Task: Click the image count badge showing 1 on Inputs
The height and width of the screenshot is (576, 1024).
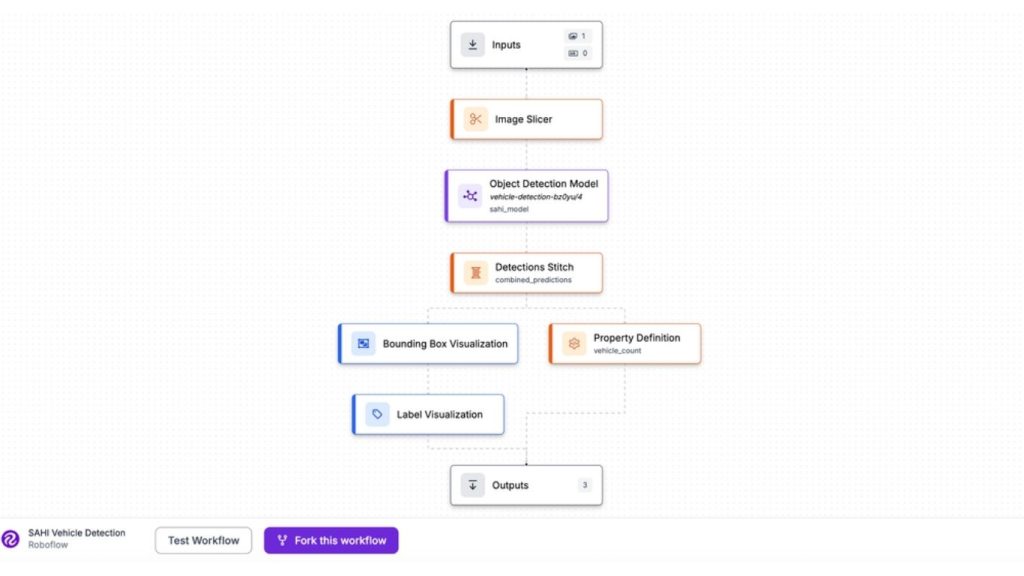Action: 576,35
